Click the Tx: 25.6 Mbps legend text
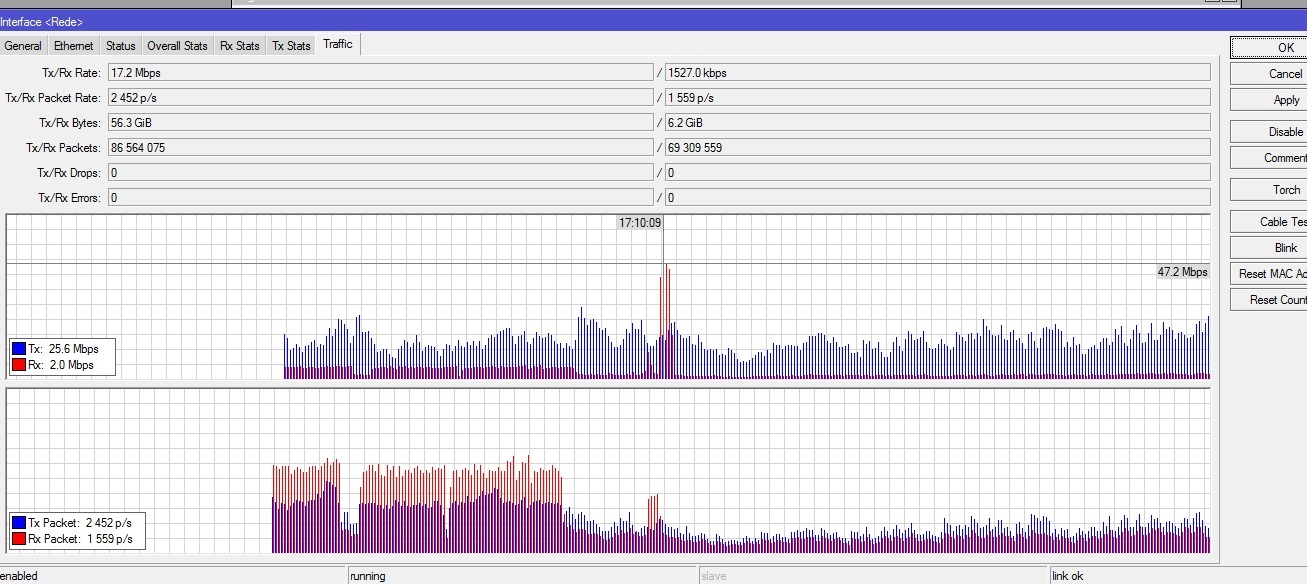 click(x=63, y=349)
